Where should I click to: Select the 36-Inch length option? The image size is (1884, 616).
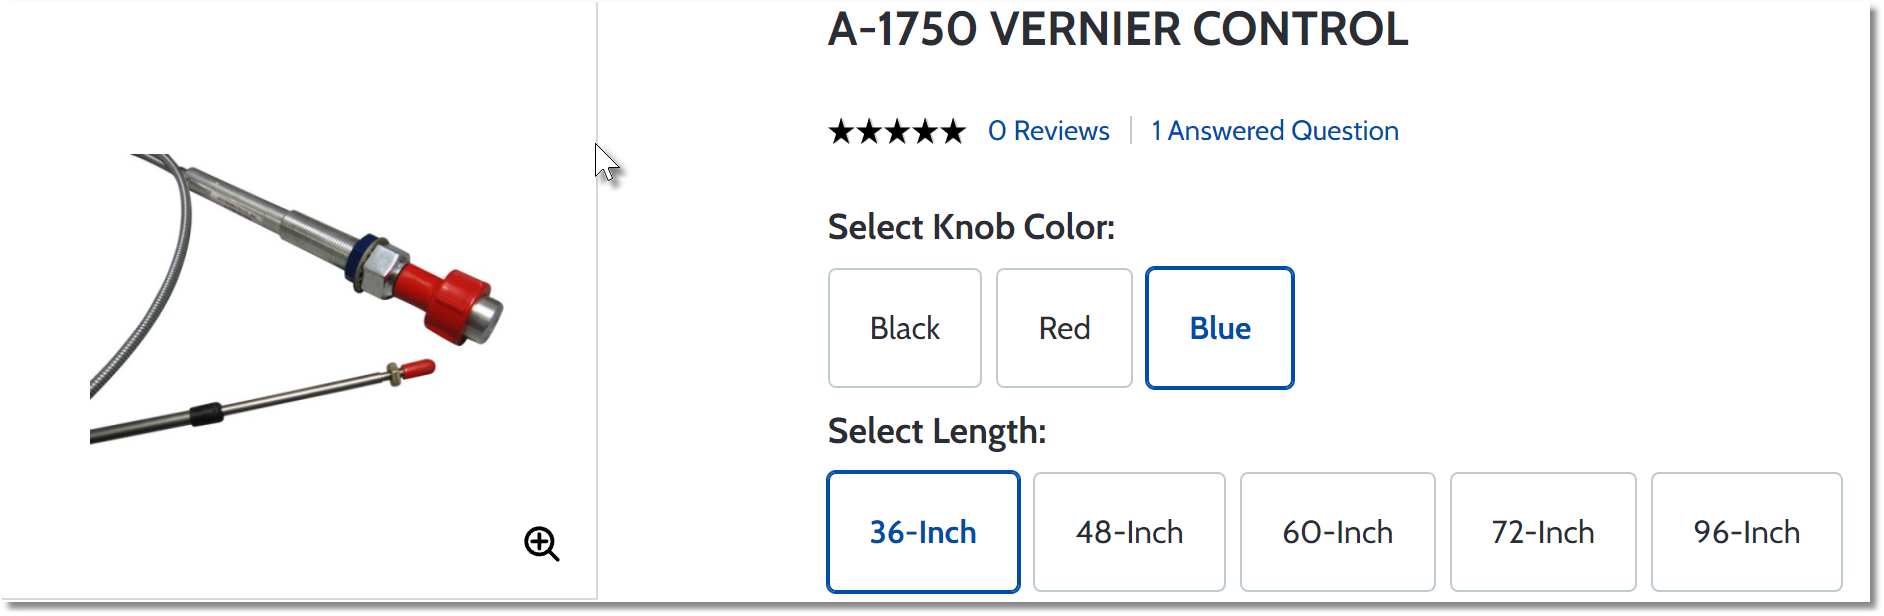pos(923,532)
